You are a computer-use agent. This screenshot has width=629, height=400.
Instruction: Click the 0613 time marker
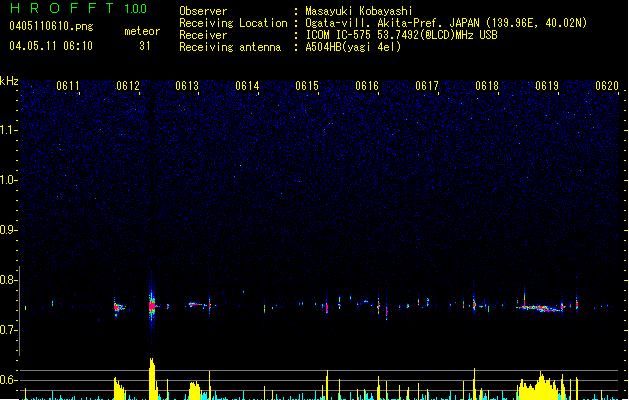187,86
